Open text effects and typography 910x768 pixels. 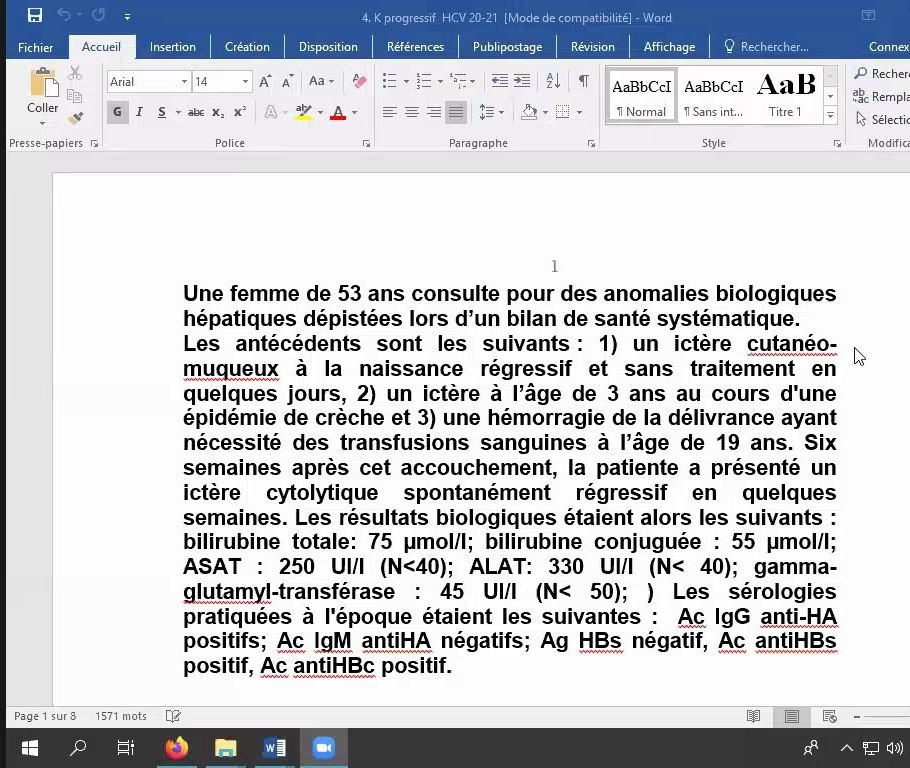[270, 112]
